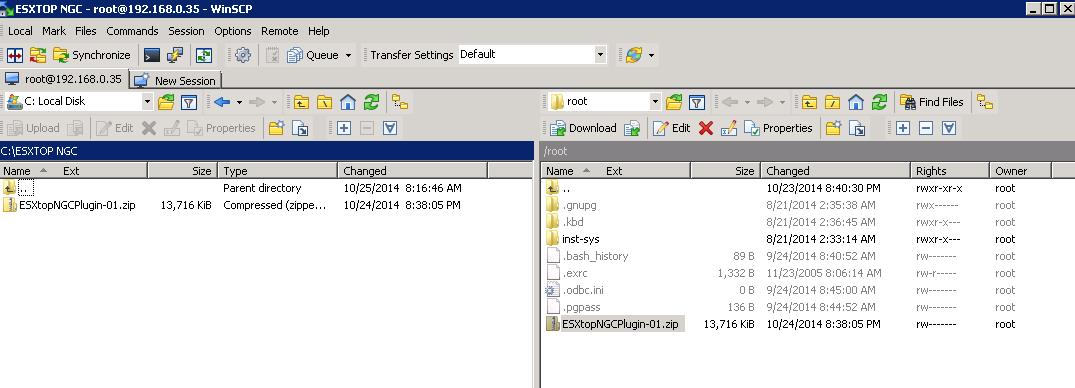Image resolution: width=1075 pixels, height=388 pixels.
Task: Open the Transfer Settings Default combo box
Action: click(x=533, y=54)
